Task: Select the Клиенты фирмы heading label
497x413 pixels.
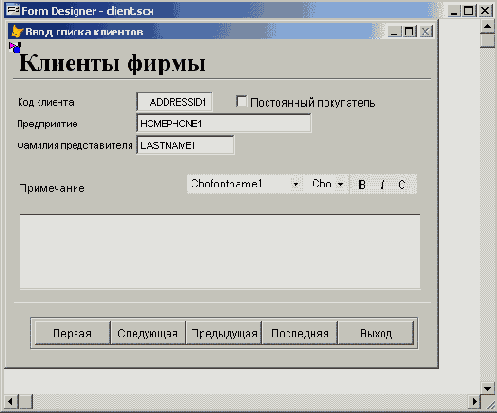Action: (112, 63)
